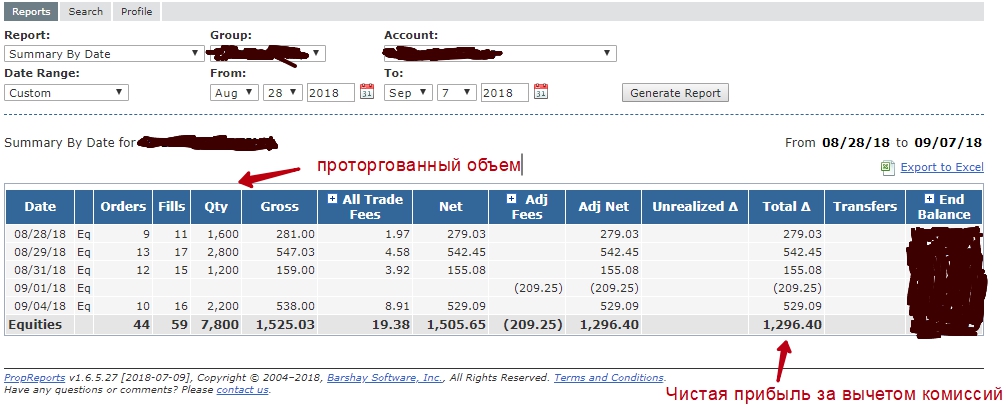
Task: Open the PropReports footer link
Action: tap(35, 378)
